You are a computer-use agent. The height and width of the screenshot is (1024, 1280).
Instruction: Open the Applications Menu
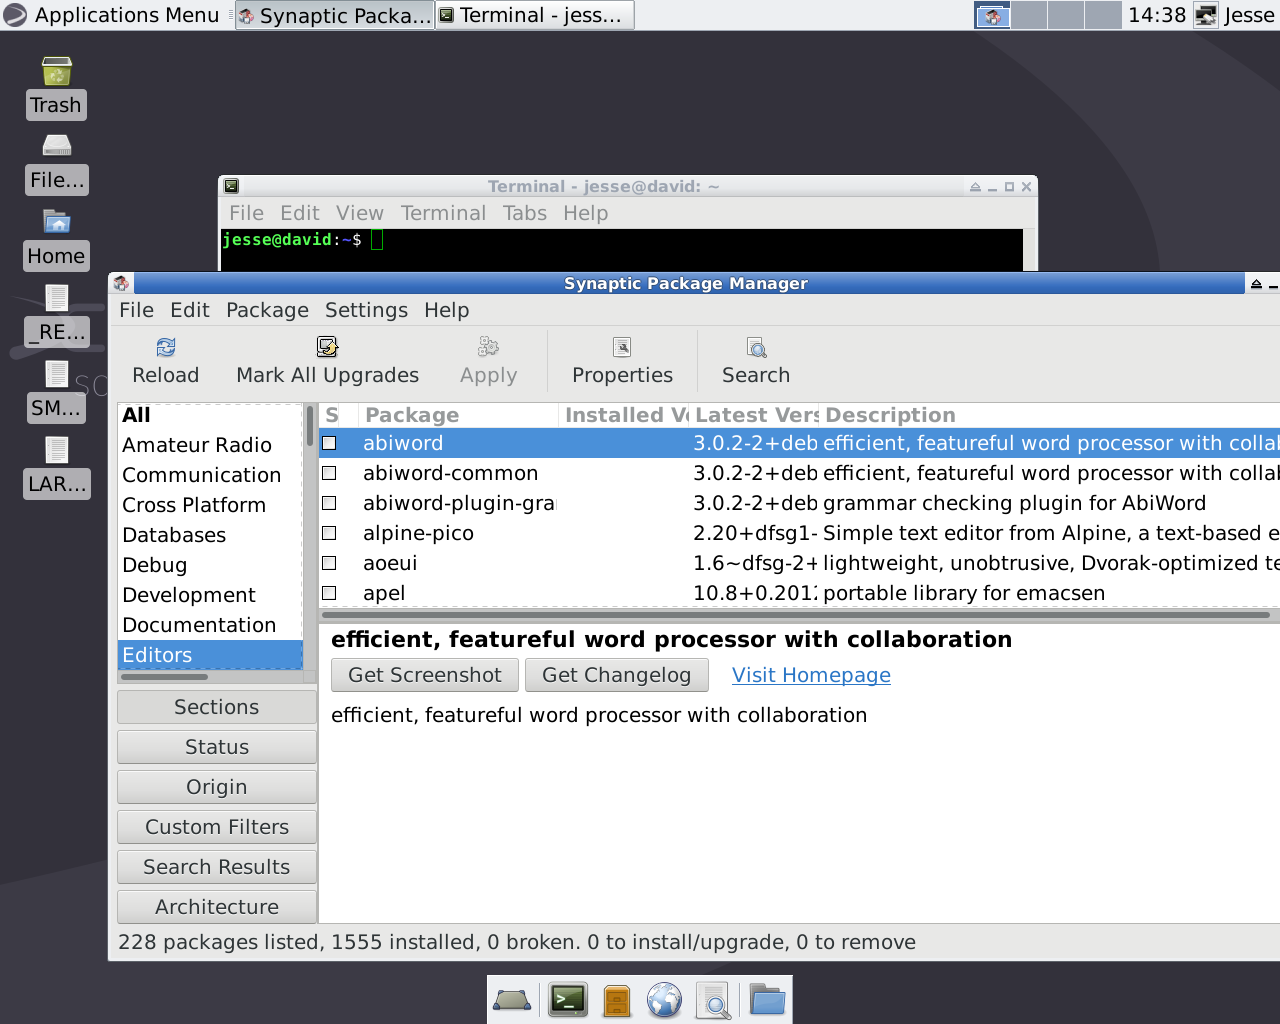coord(112,15)
